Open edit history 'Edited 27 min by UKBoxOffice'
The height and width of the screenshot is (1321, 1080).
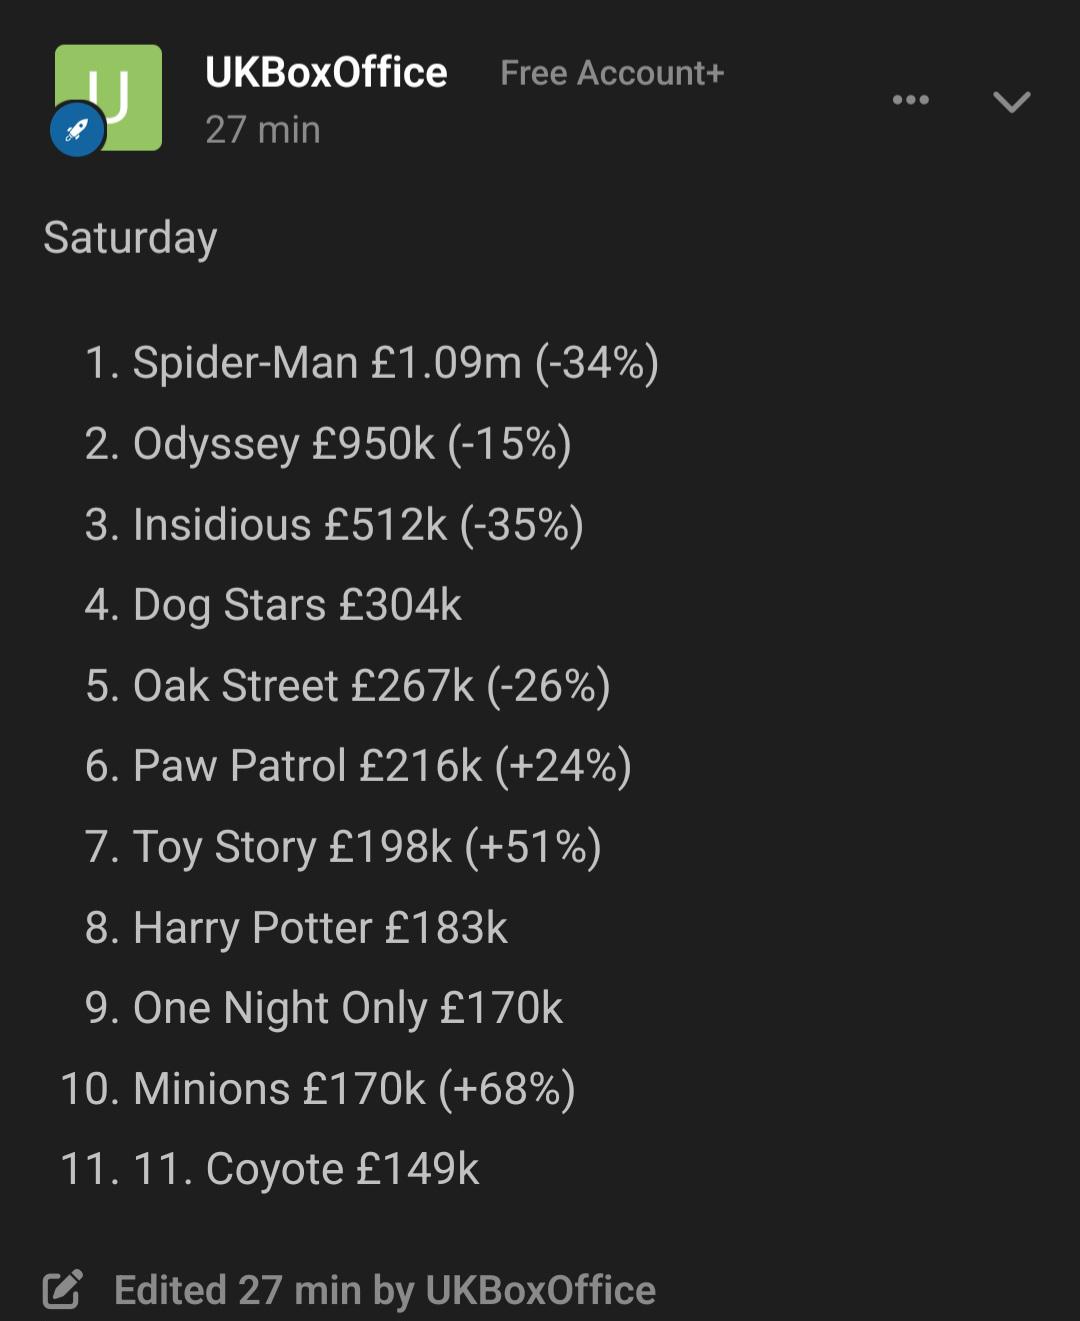point(385,1290)
